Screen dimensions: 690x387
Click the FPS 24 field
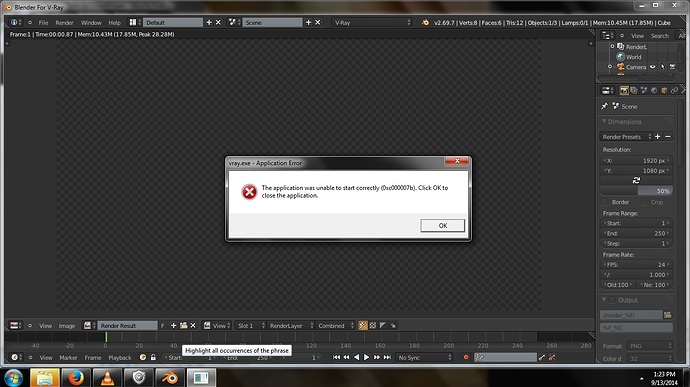(x=636, y=265)
